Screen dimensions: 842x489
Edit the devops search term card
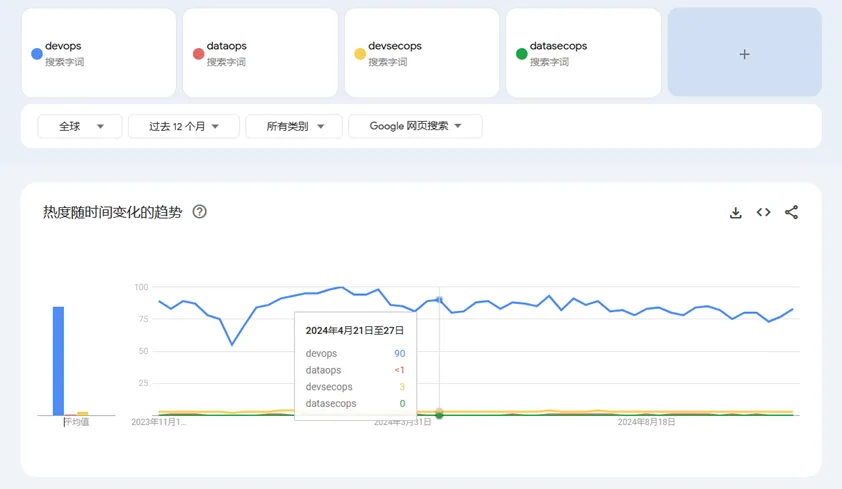pos(99,53)
